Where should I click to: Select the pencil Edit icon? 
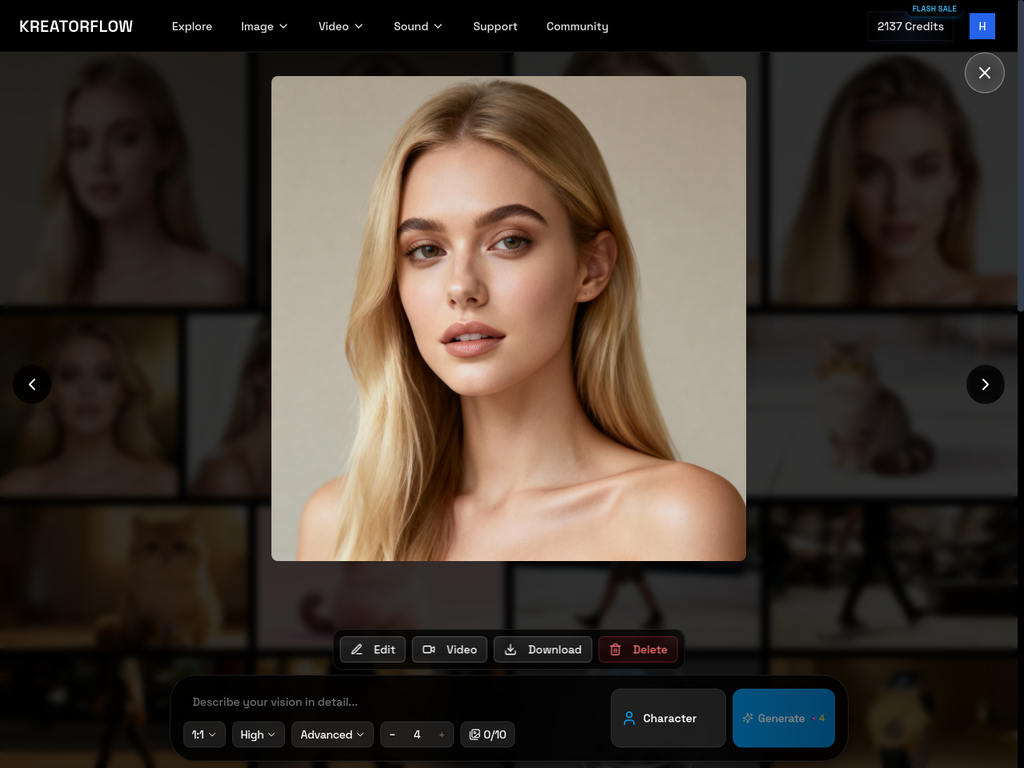click(355, 649)
